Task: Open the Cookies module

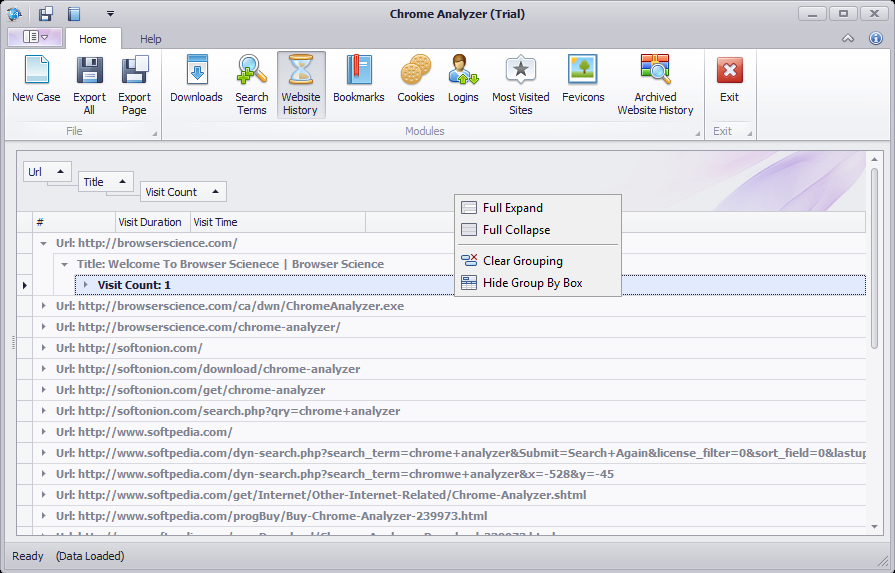Action: pyautogui.click(x=416, y=85)
